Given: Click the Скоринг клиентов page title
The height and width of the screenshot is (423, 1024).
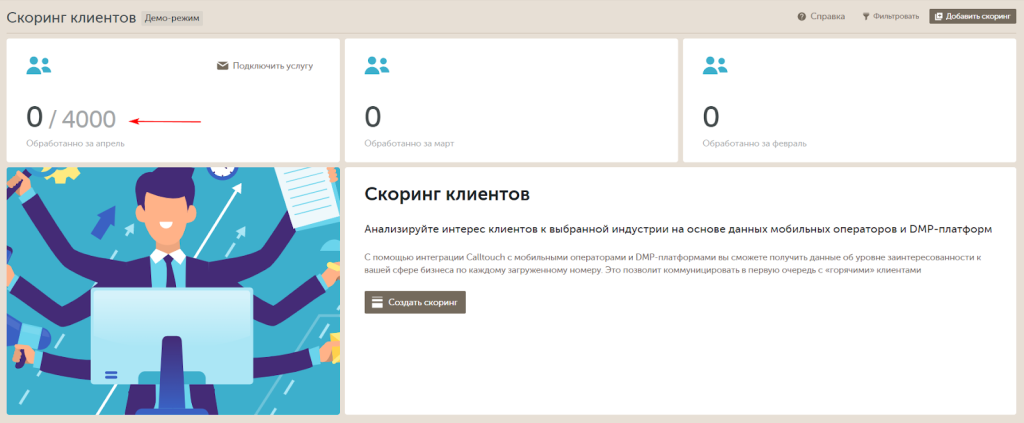Looking at the screenshot, I should coord(71,17).
